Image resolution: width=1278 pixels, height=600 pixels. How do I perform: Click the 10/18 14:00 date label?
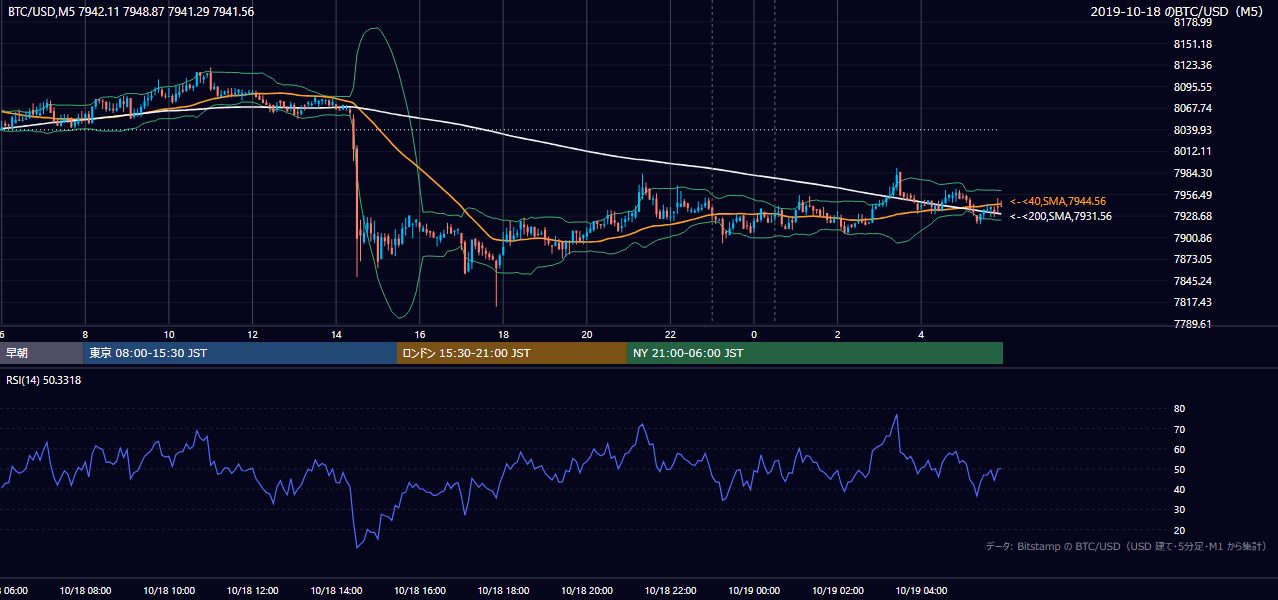click(x=336, y=591)
